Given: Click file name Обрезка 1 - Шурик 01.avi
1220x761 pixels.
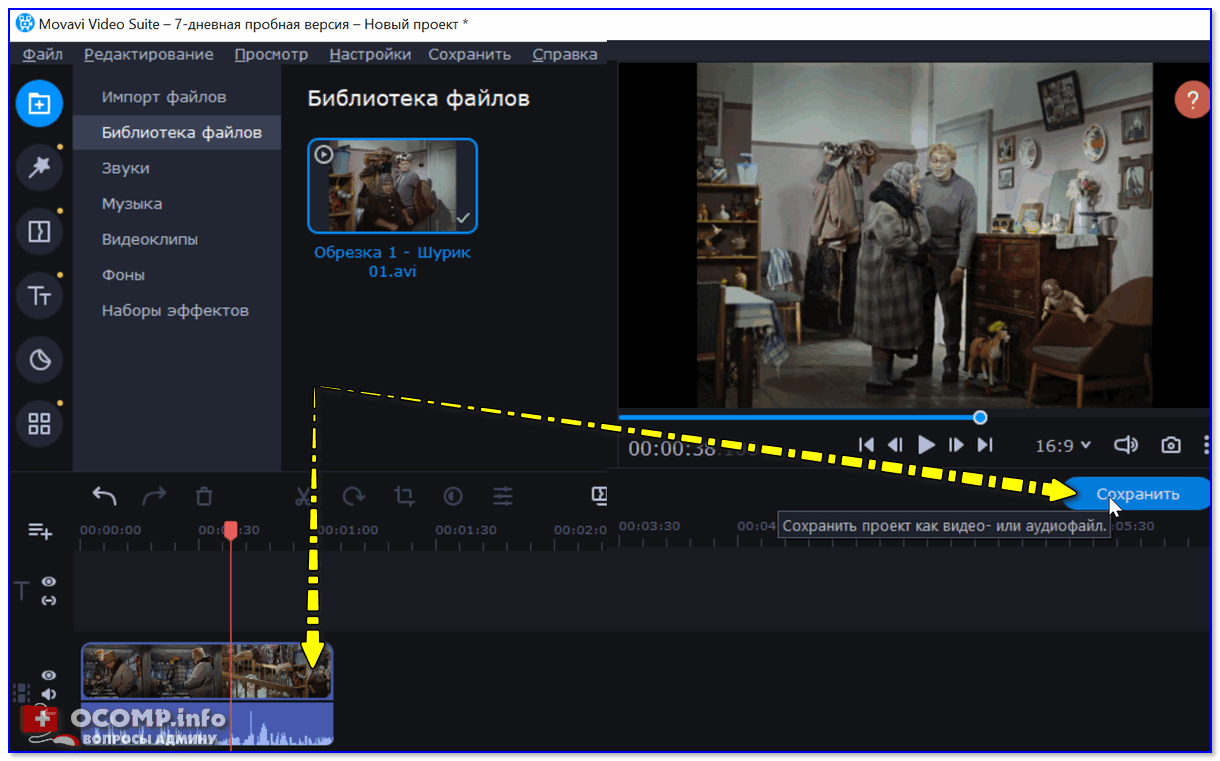Looking at the screenshot, I should pos(392,261).
